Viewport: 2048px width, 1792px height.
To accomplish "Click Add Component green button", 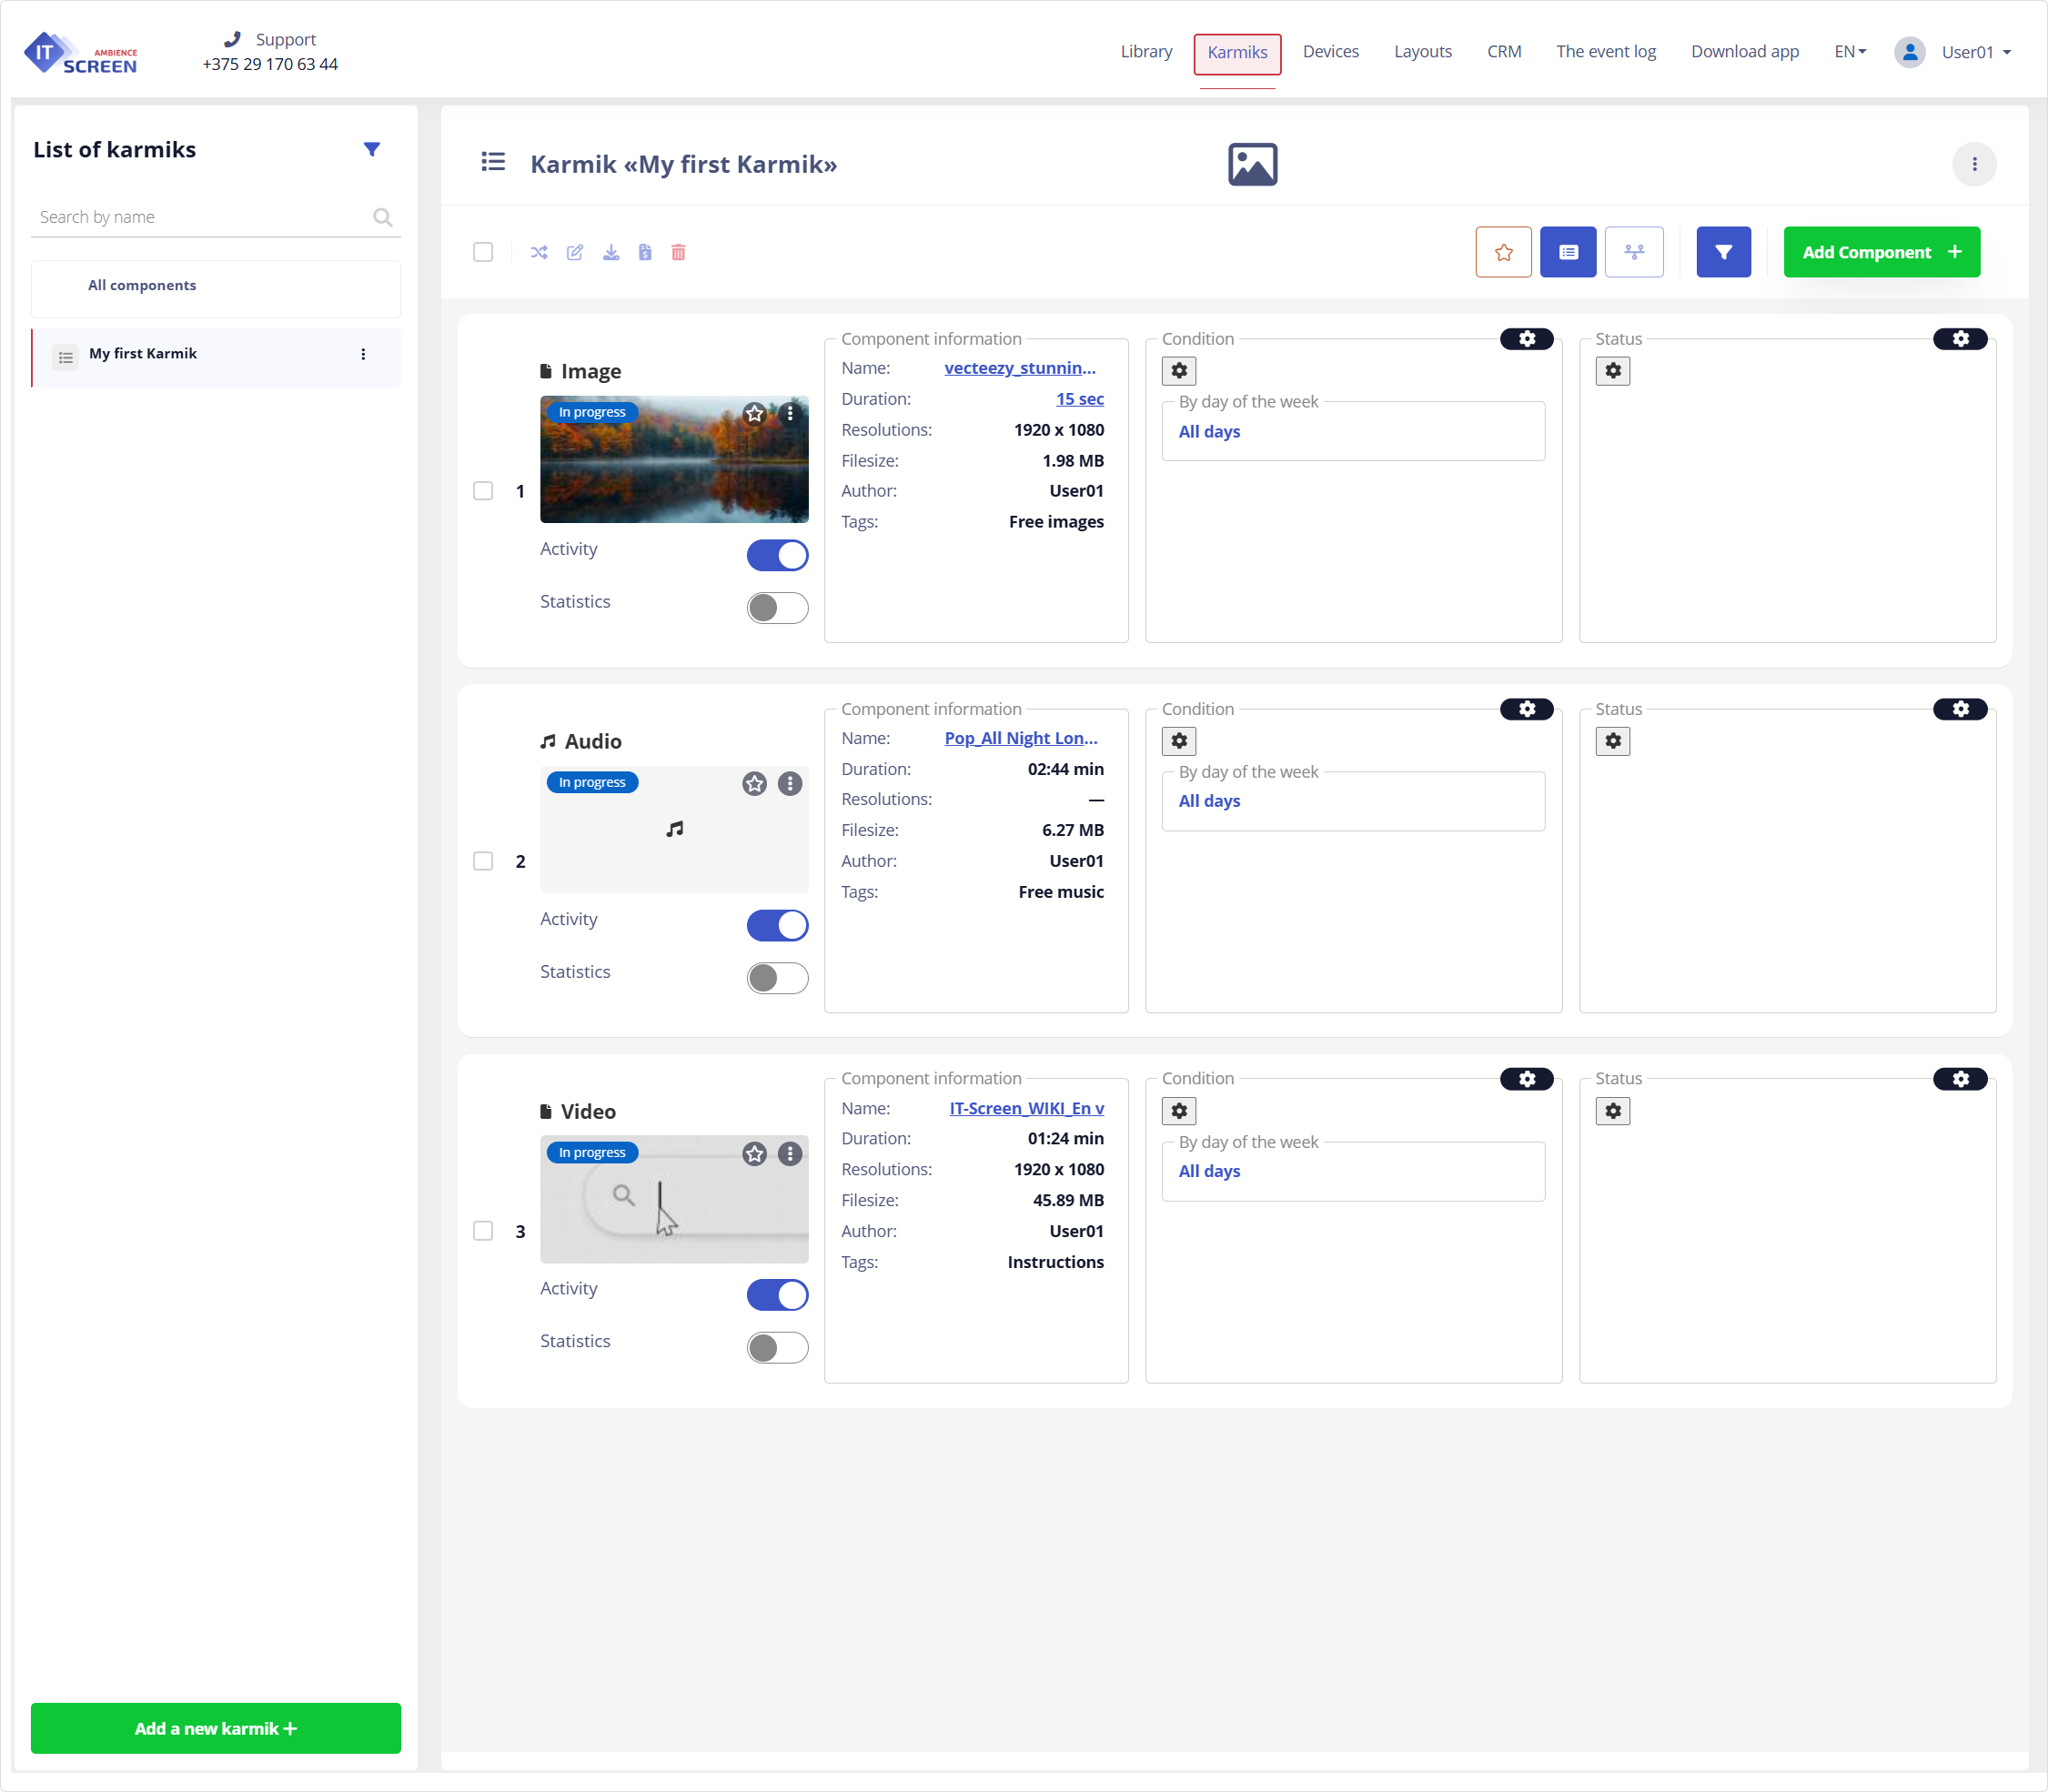I will point(1881,252).
